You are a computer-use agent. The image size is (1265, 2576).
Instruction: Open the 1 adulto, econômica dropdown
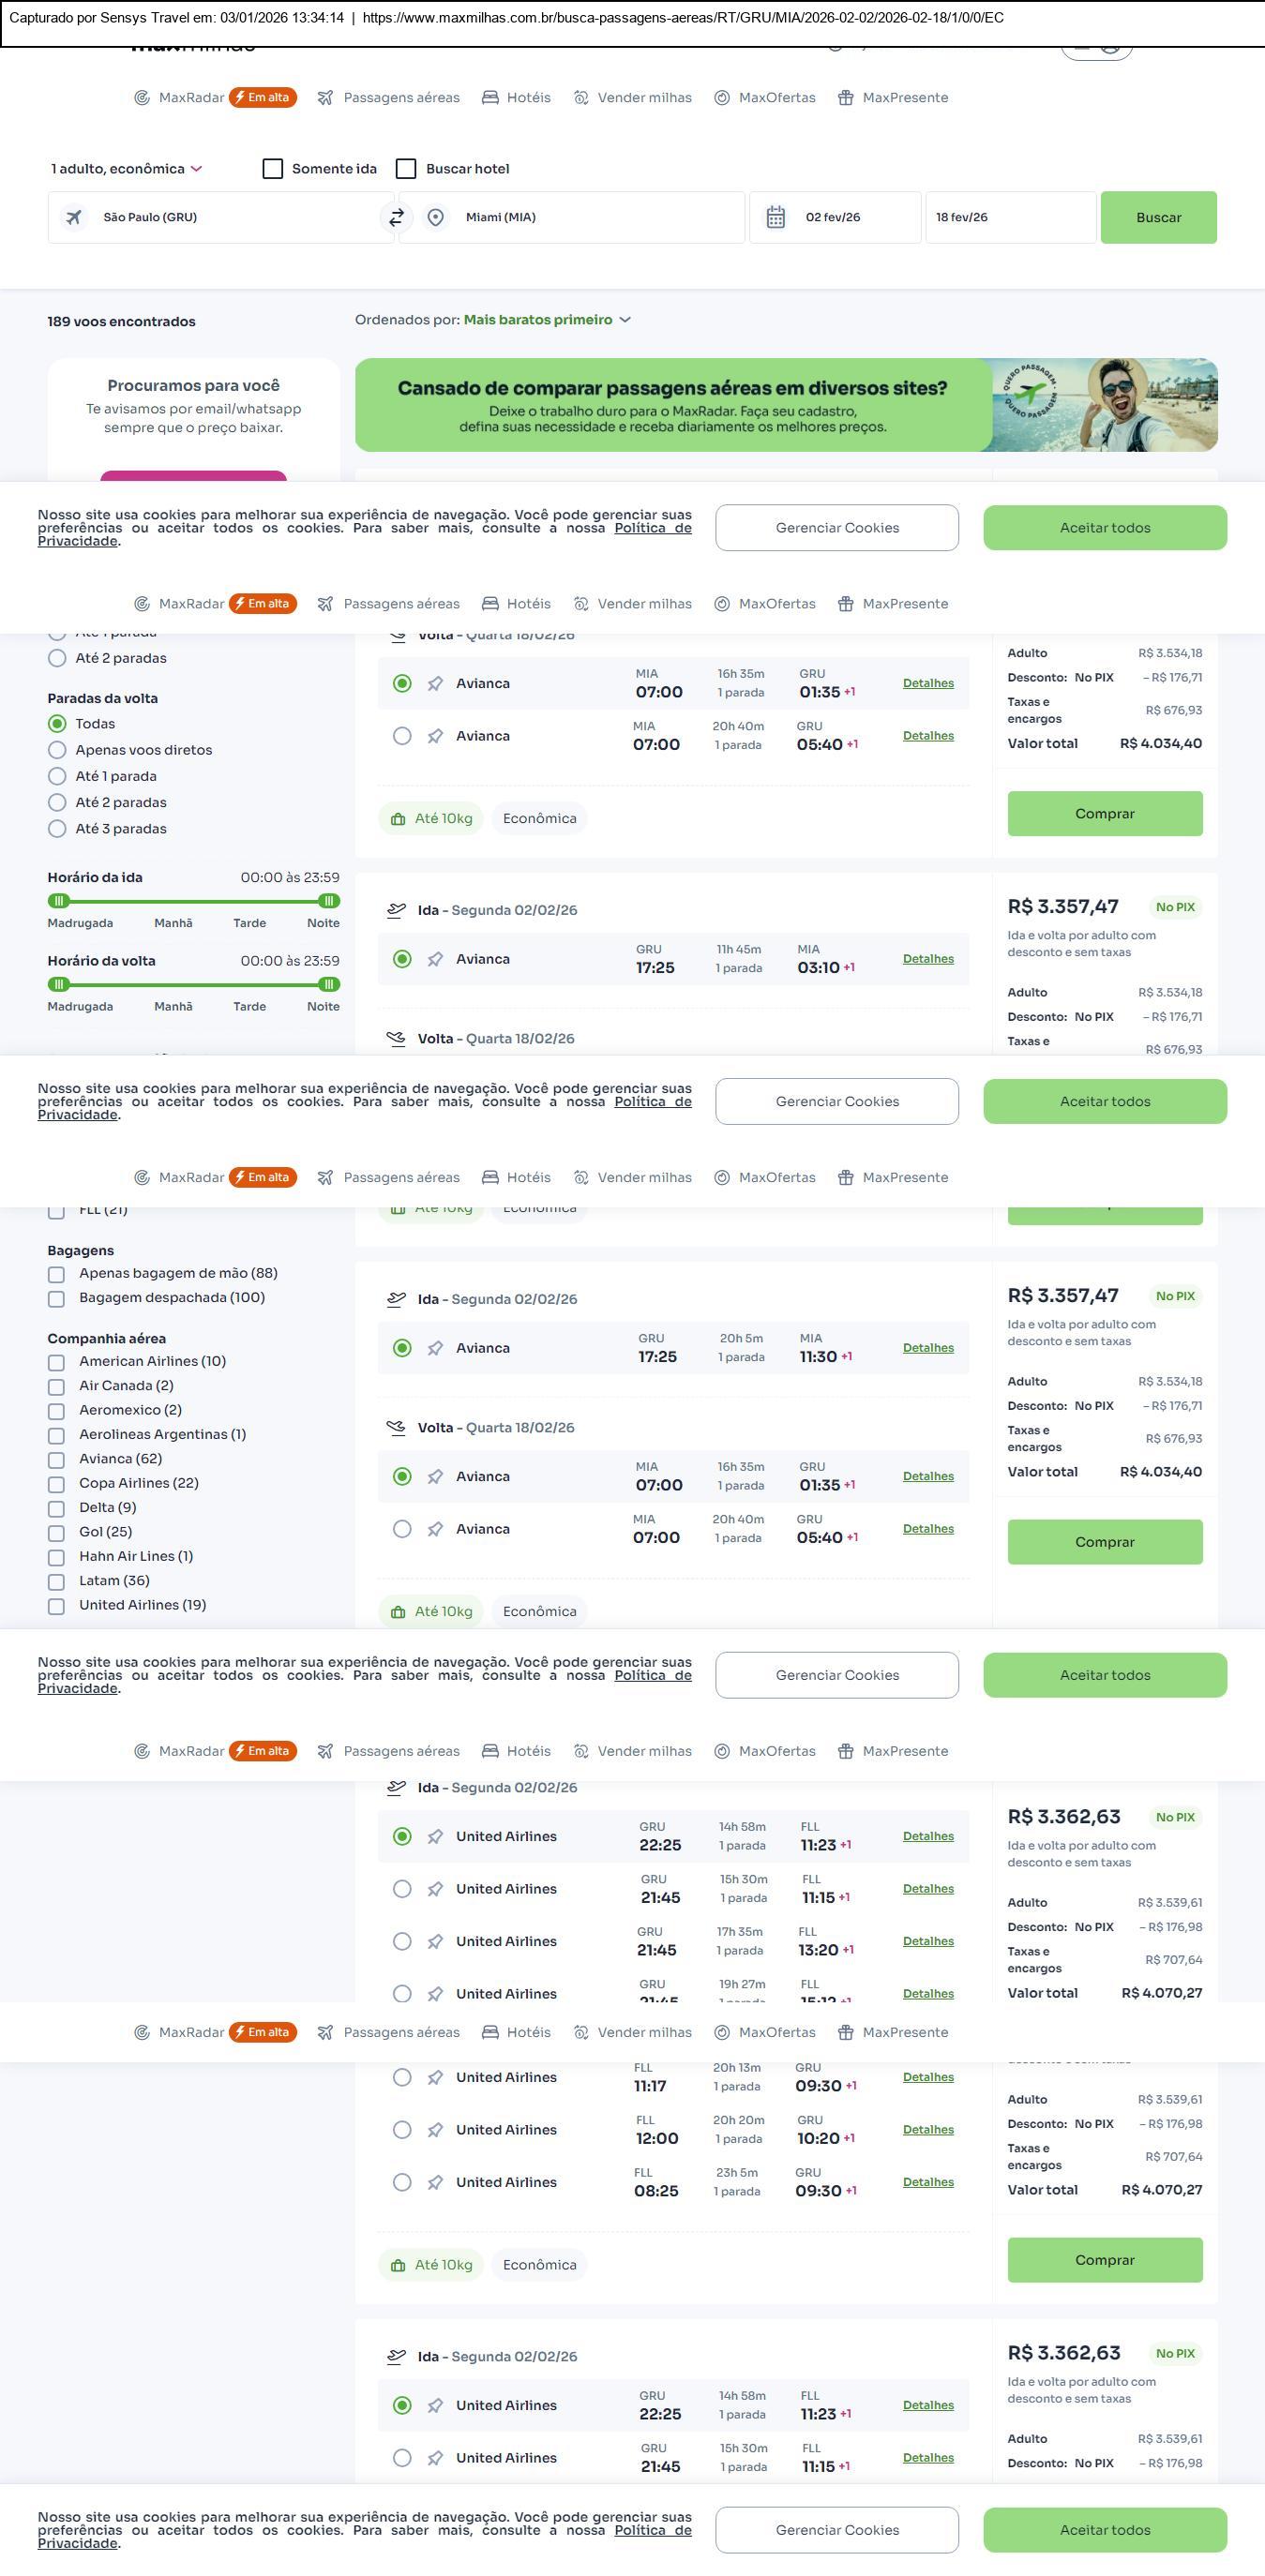click(x=126, y=169)
